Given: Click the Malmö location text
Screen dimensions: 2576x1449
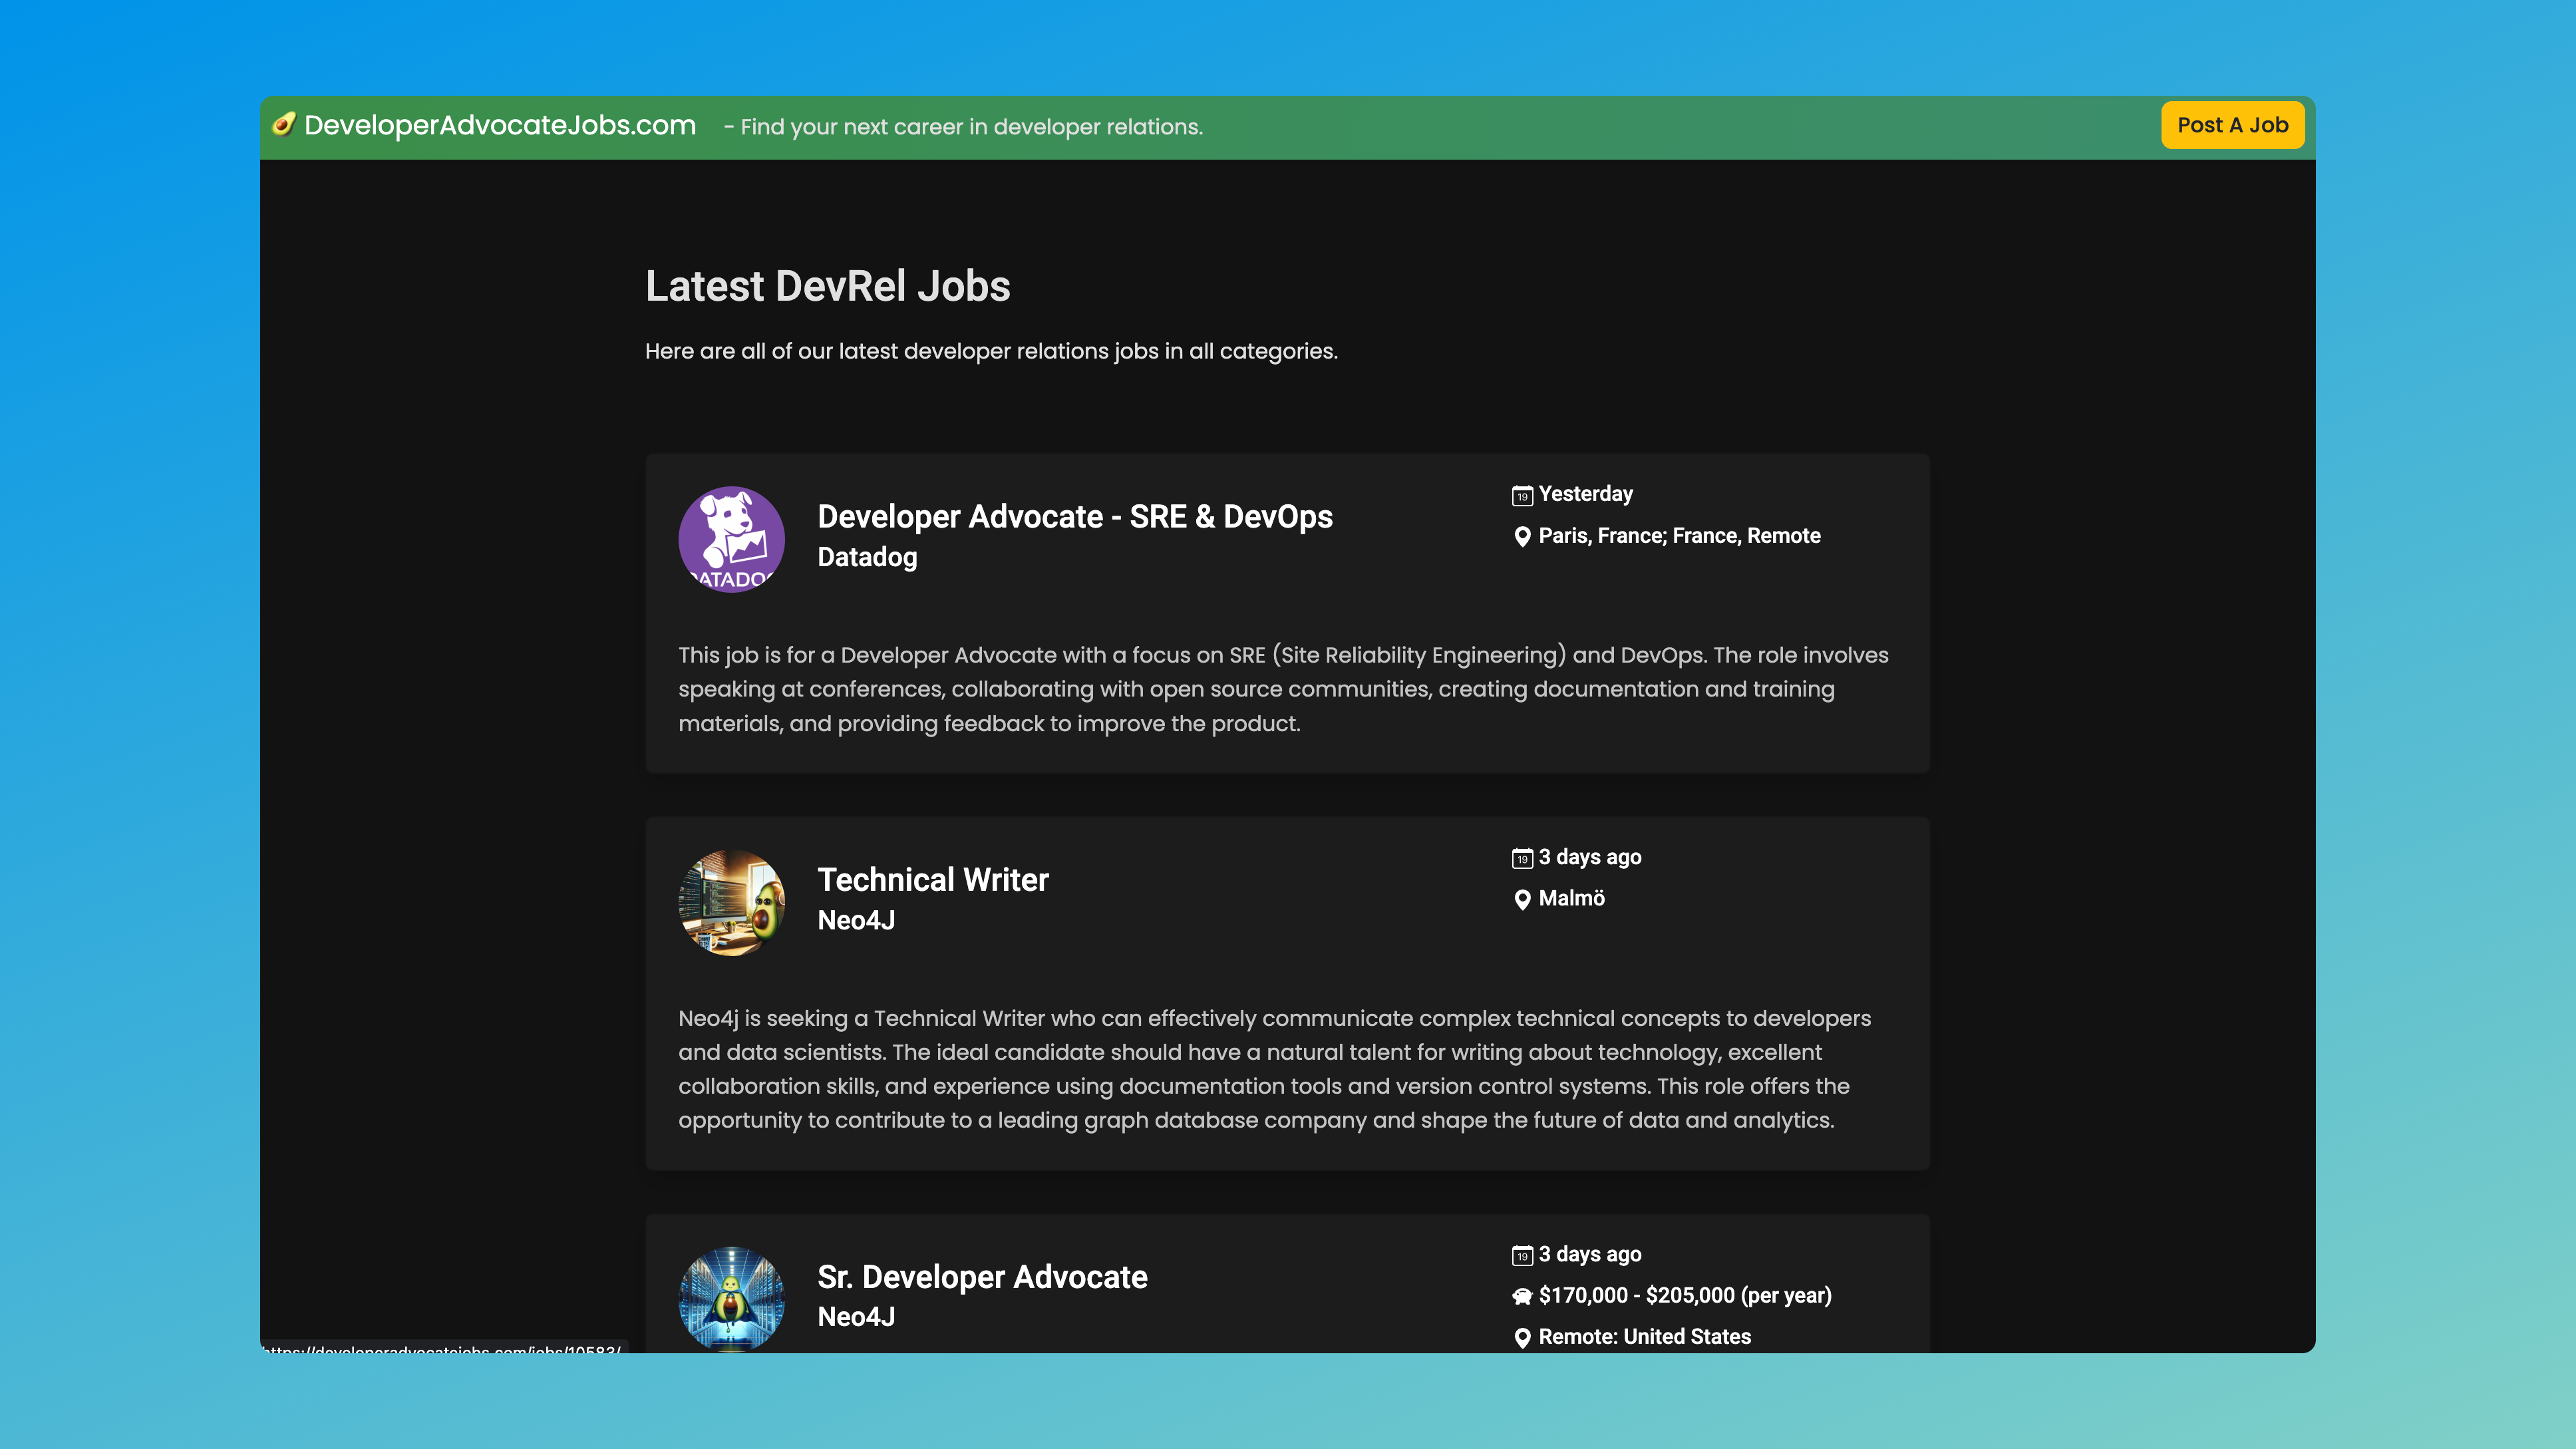Looking at the screenshot, I should pos(1571,898).
